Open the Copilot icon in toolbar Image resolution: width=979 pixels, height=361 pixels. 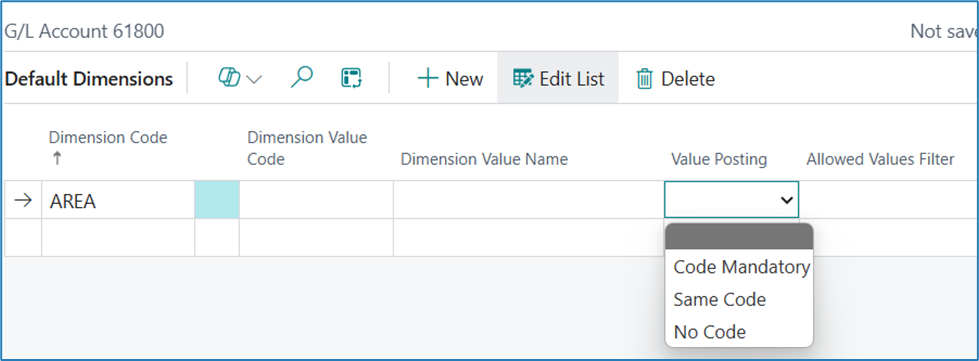point(229,78)
